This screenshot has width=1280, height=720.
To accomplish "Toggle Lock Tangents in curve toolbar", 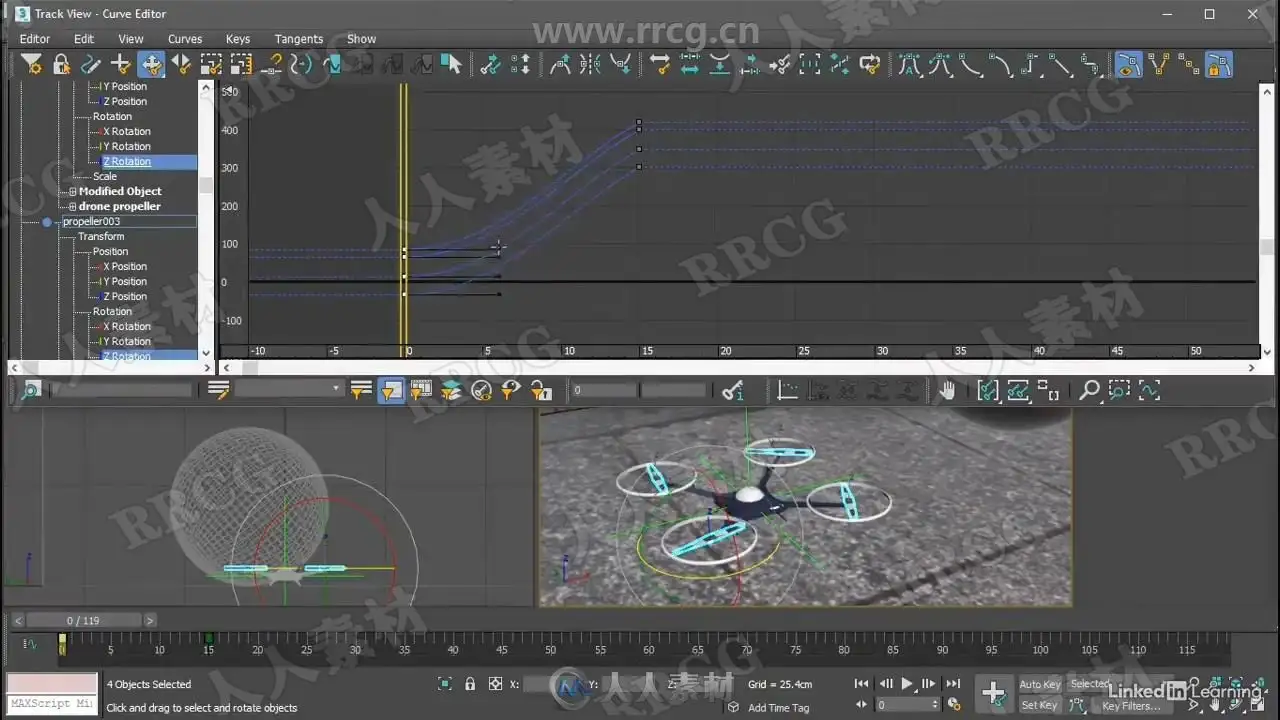I will [x=1218, y=65].
